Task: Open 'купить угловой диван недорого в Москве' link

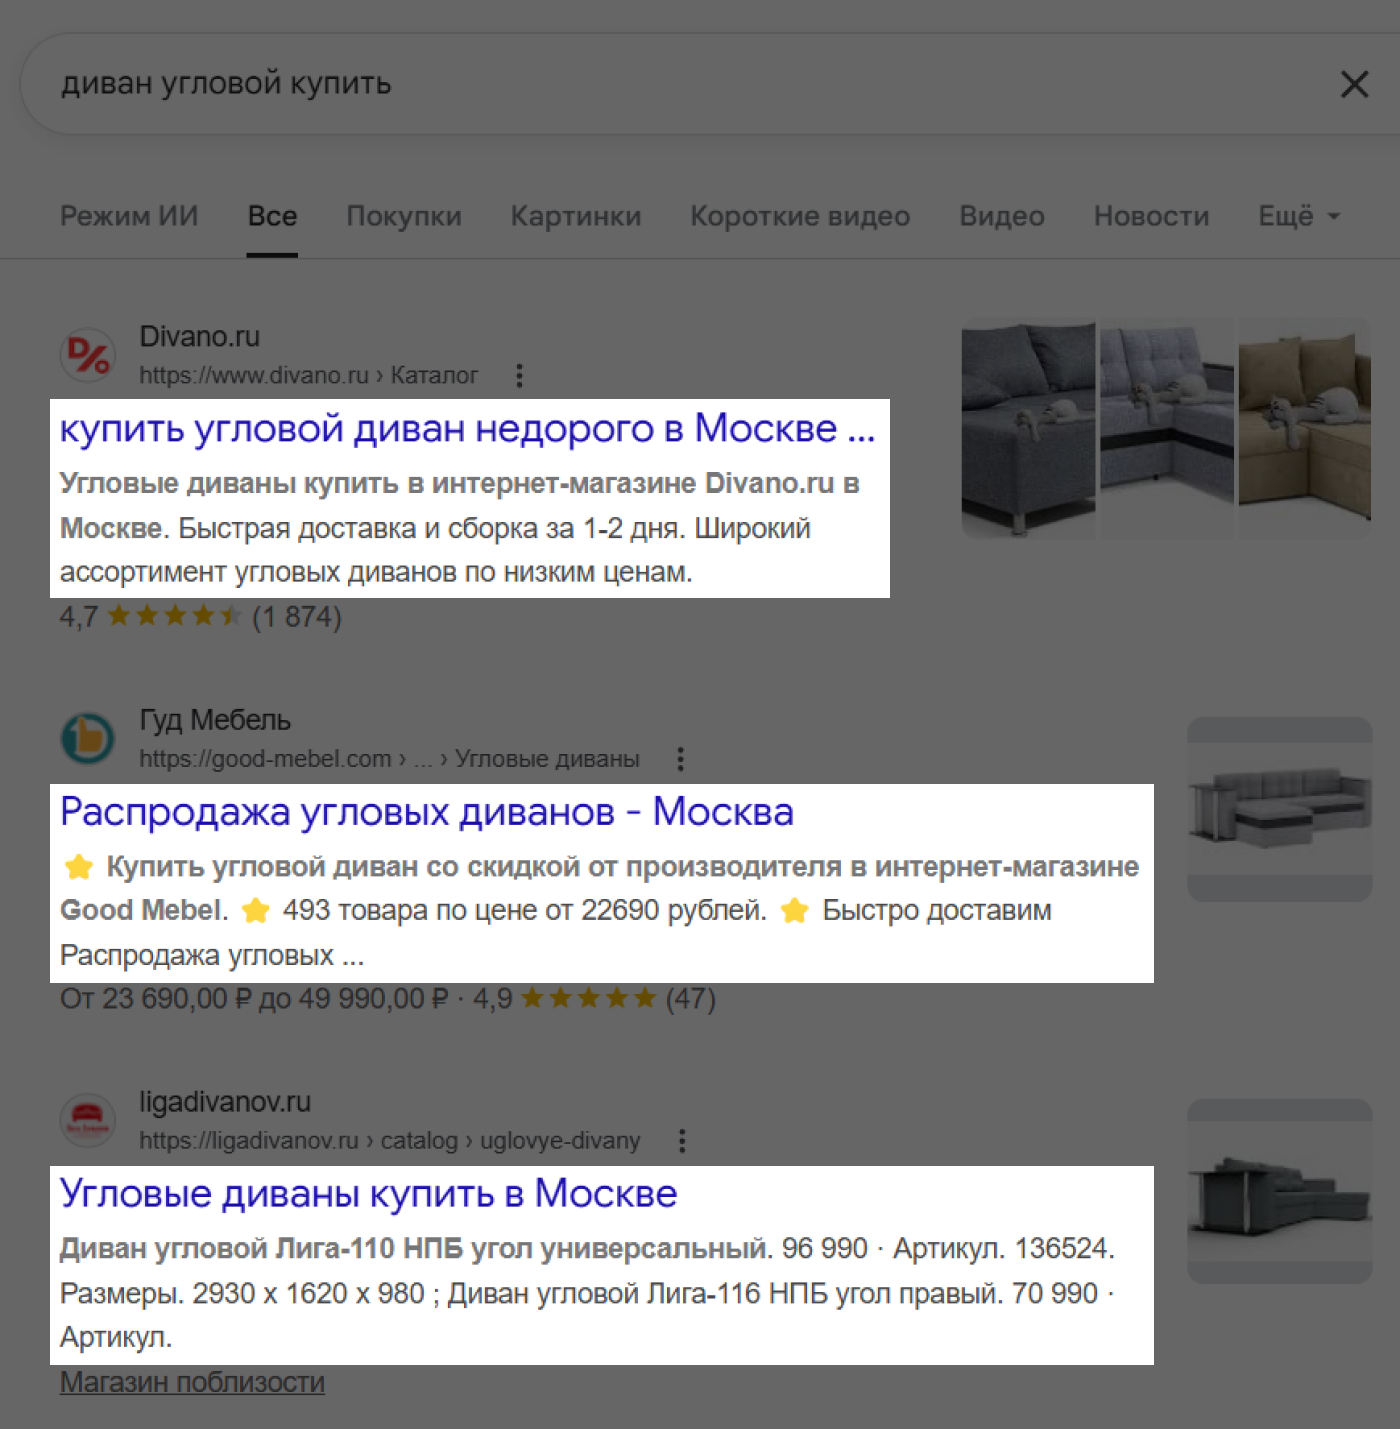Action: point(467,428)
